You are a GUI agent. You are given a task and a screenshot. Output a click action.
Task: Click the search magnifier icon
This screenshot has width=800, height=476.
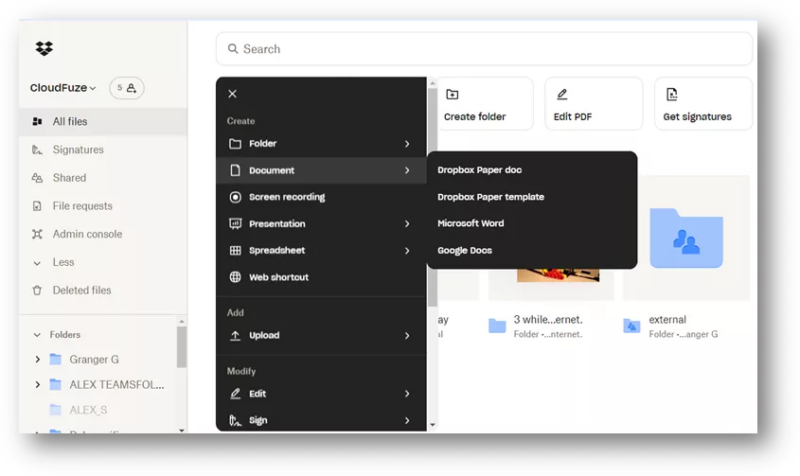point(233,48)
